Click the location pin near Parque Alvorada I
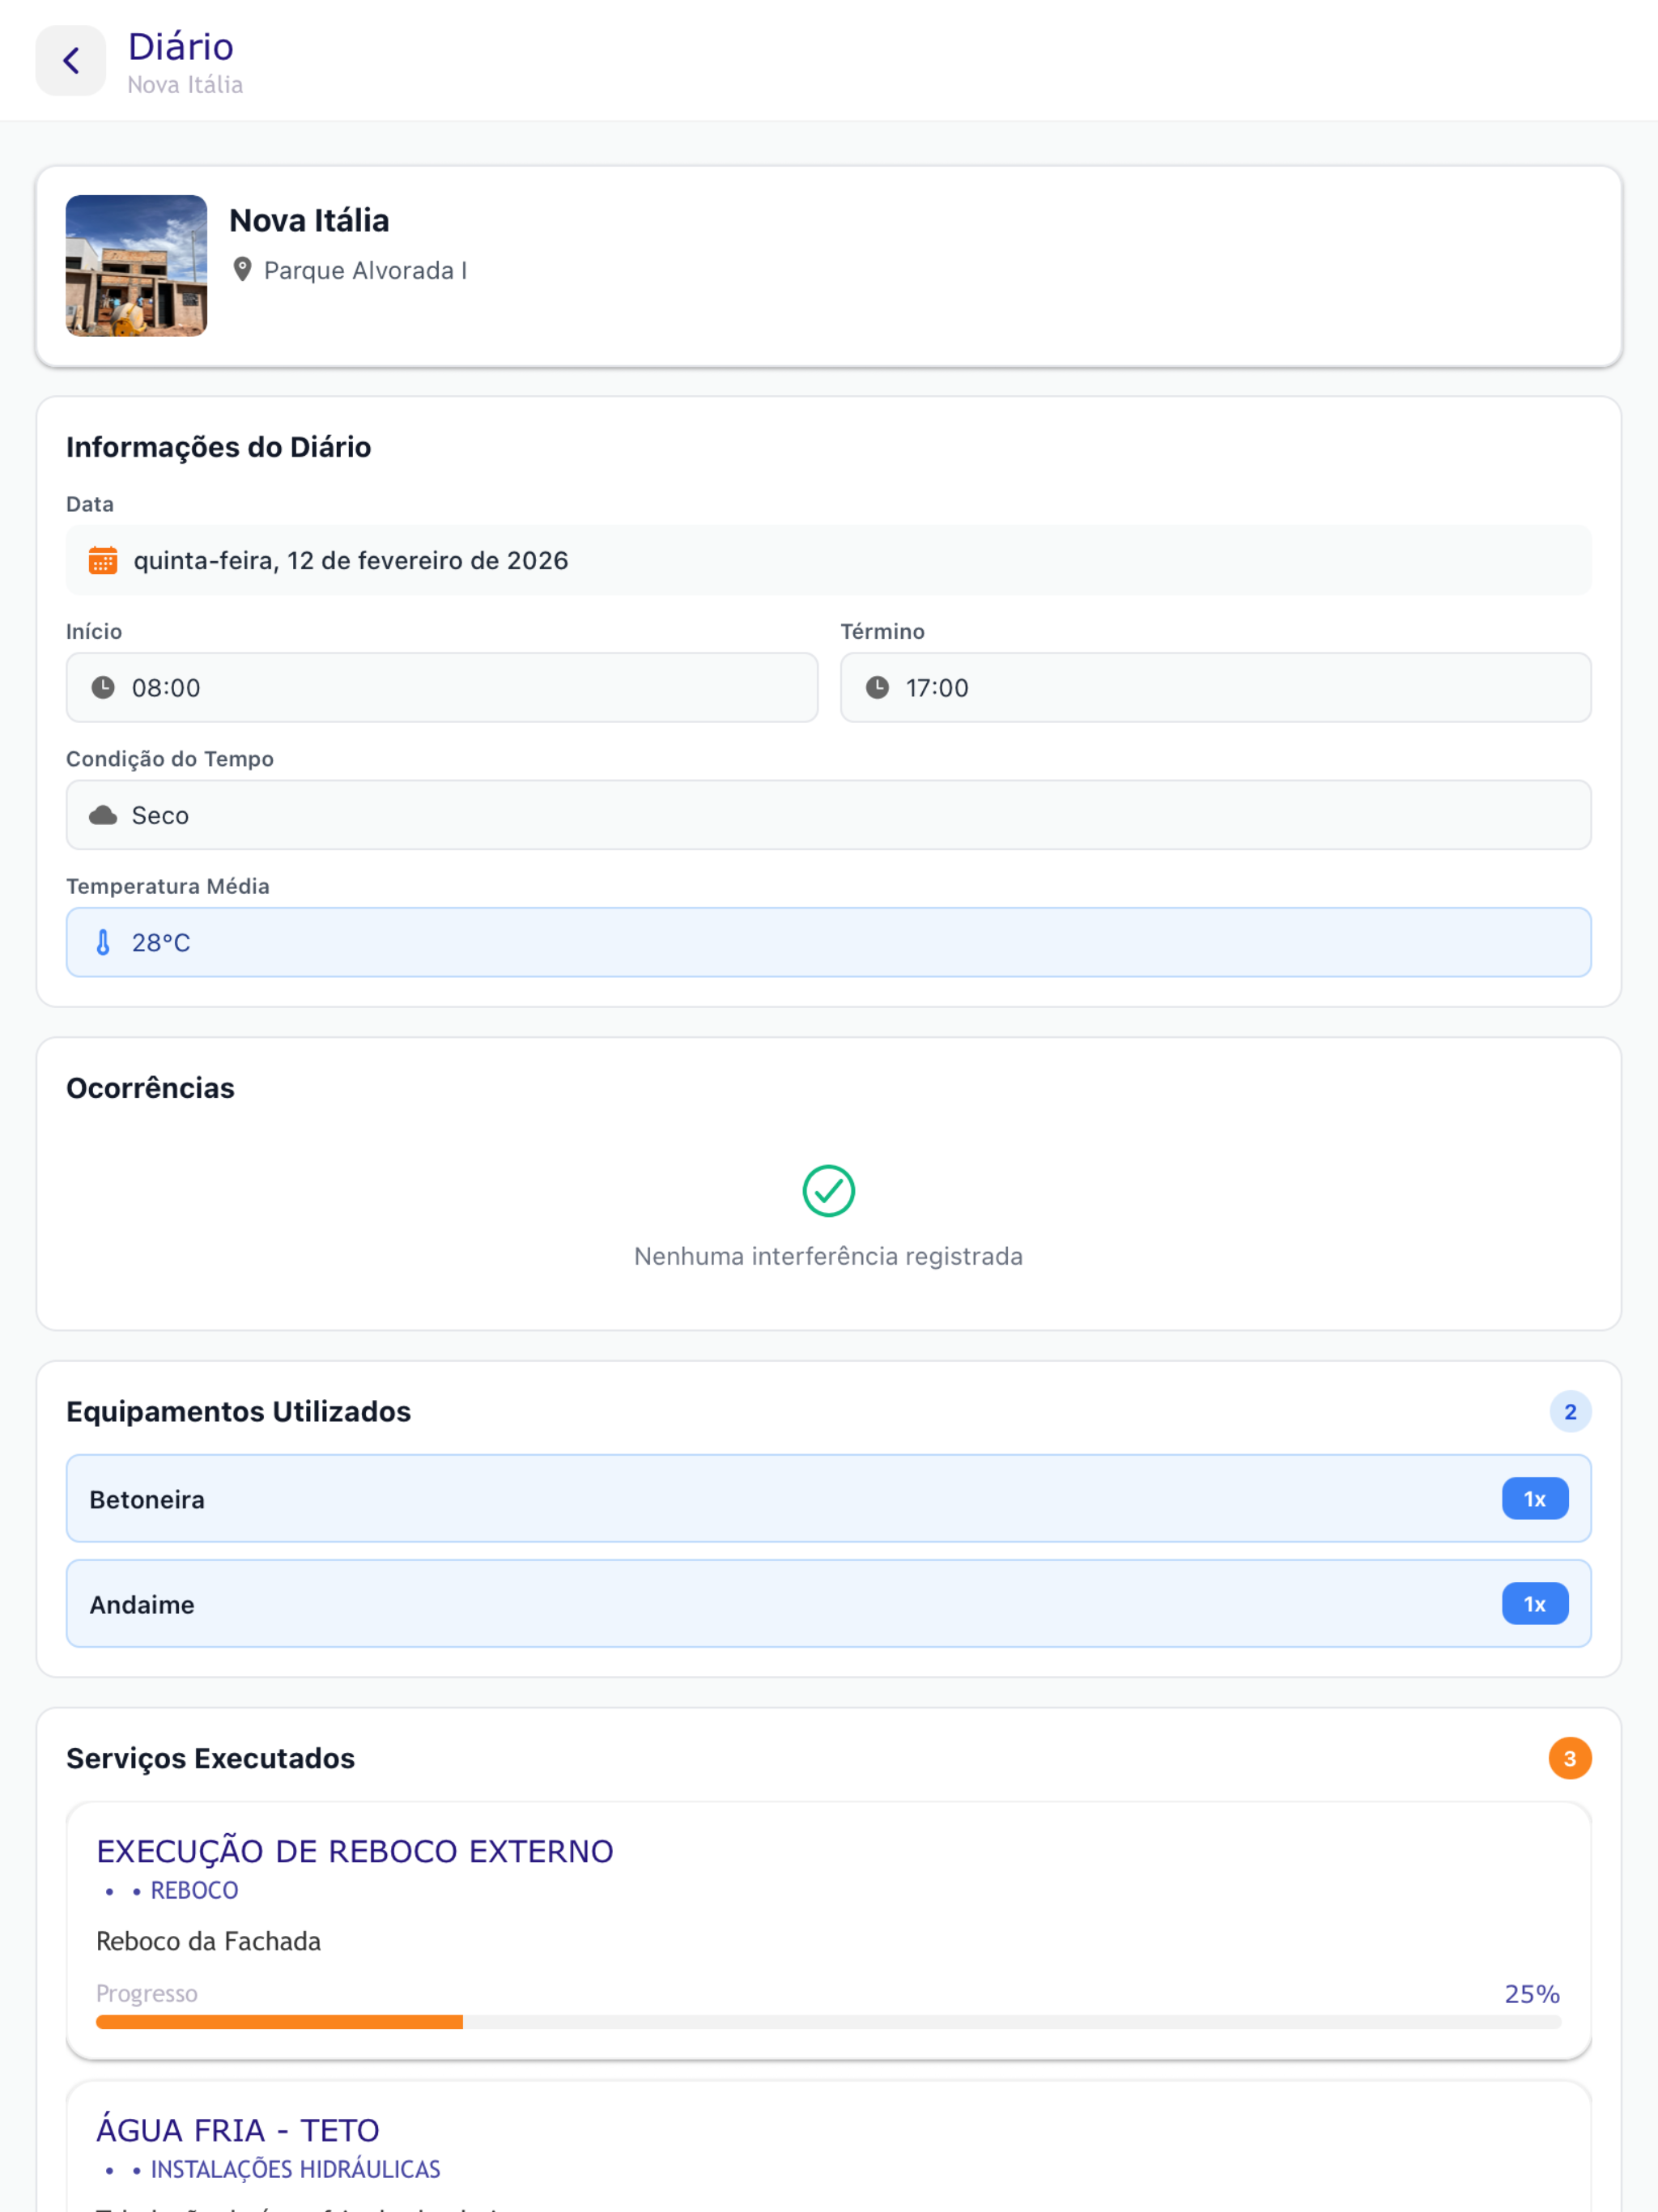The width and height of the screenshot is (1658, 2212). point(242,270)
